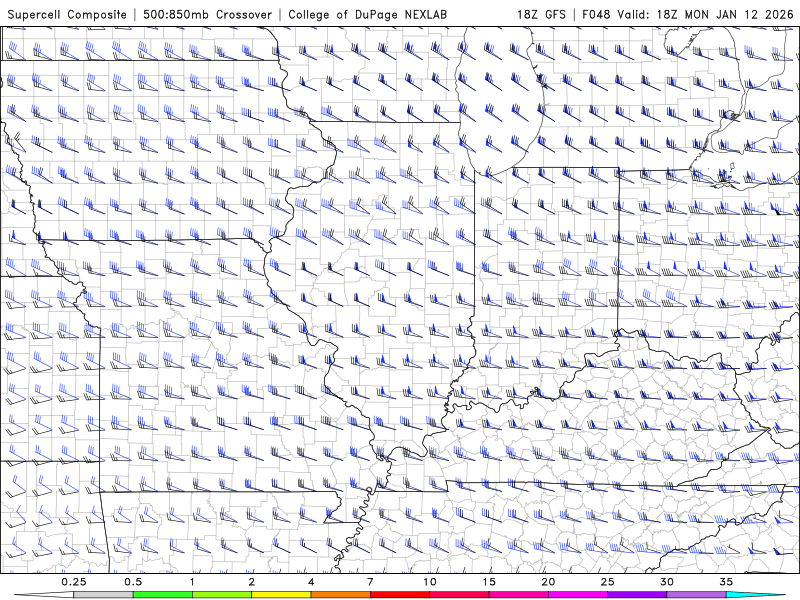
Task: Select the hot pink swatch between 15 and 20
Action: pyautogui.click(x=518, y=595)
